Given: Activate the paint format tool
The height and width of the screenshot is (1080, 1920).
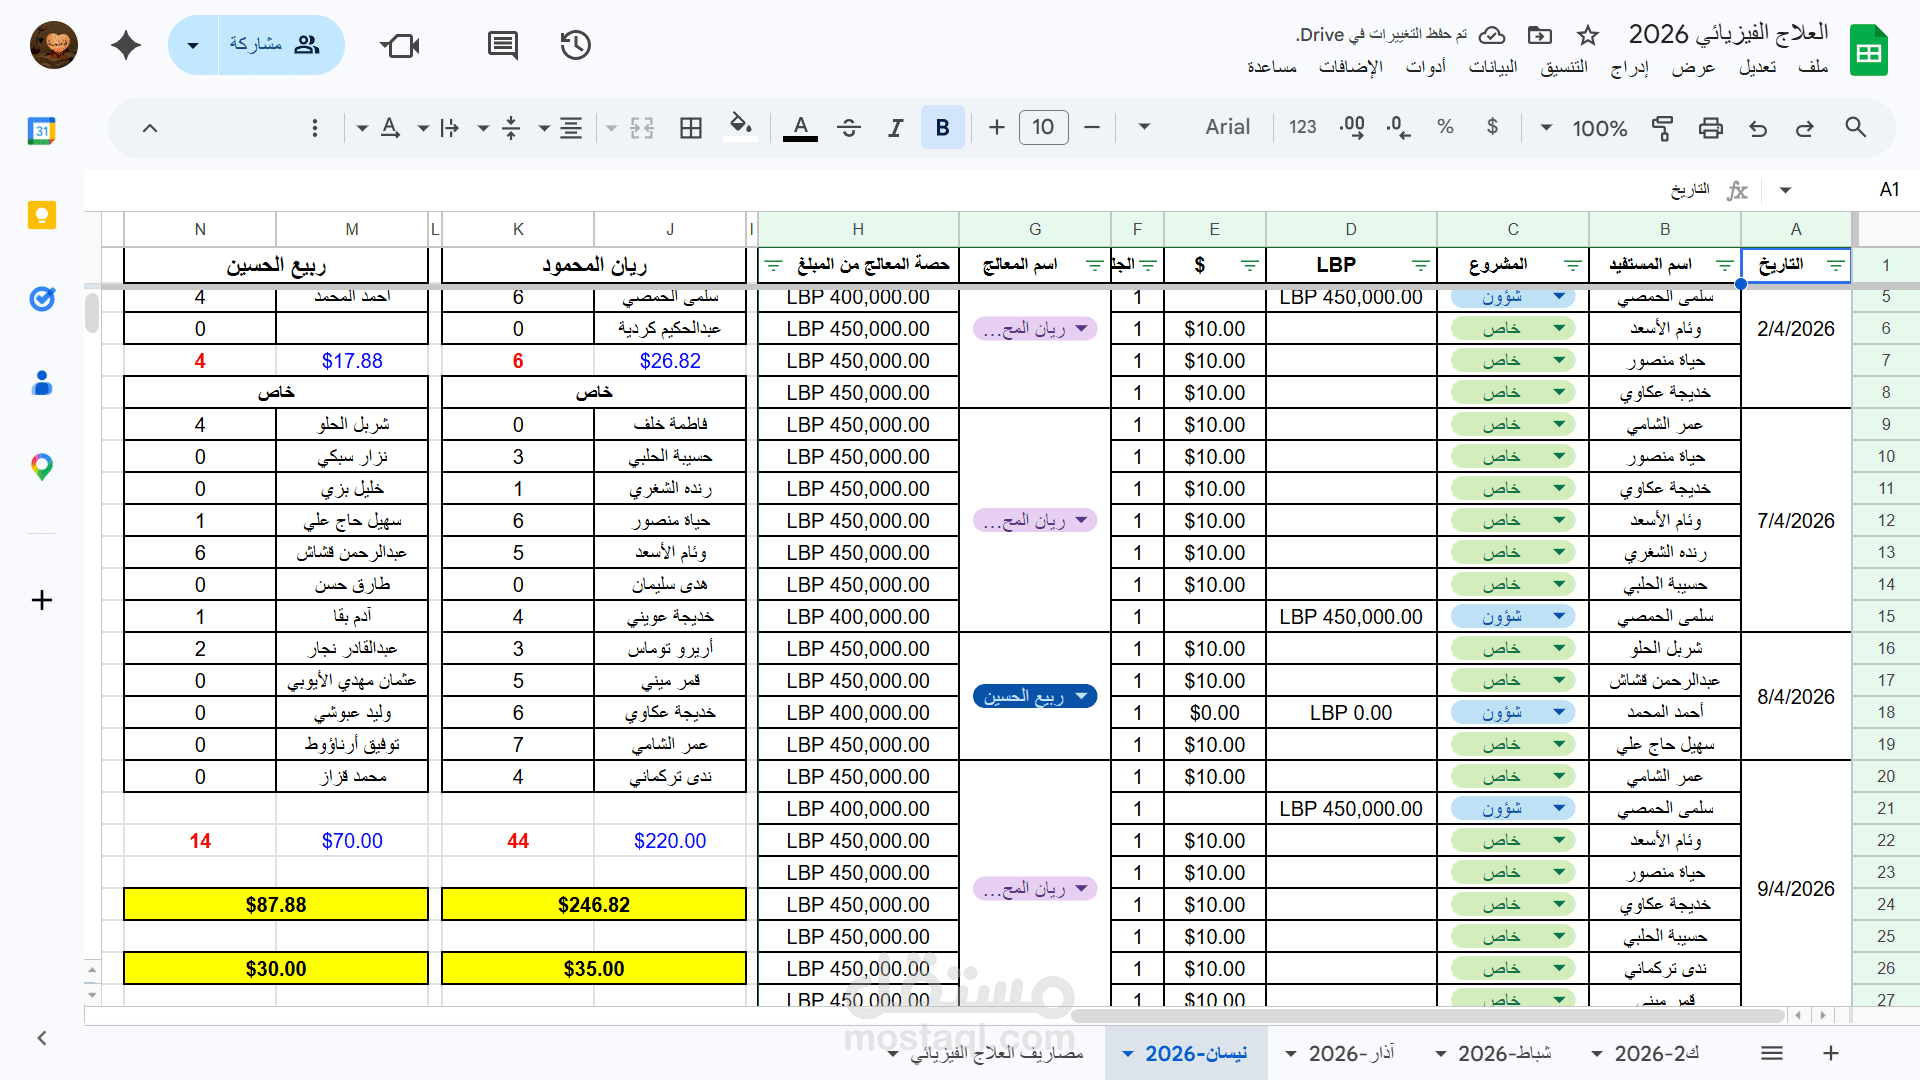Looking at the screenshot, I should 1662,127.
